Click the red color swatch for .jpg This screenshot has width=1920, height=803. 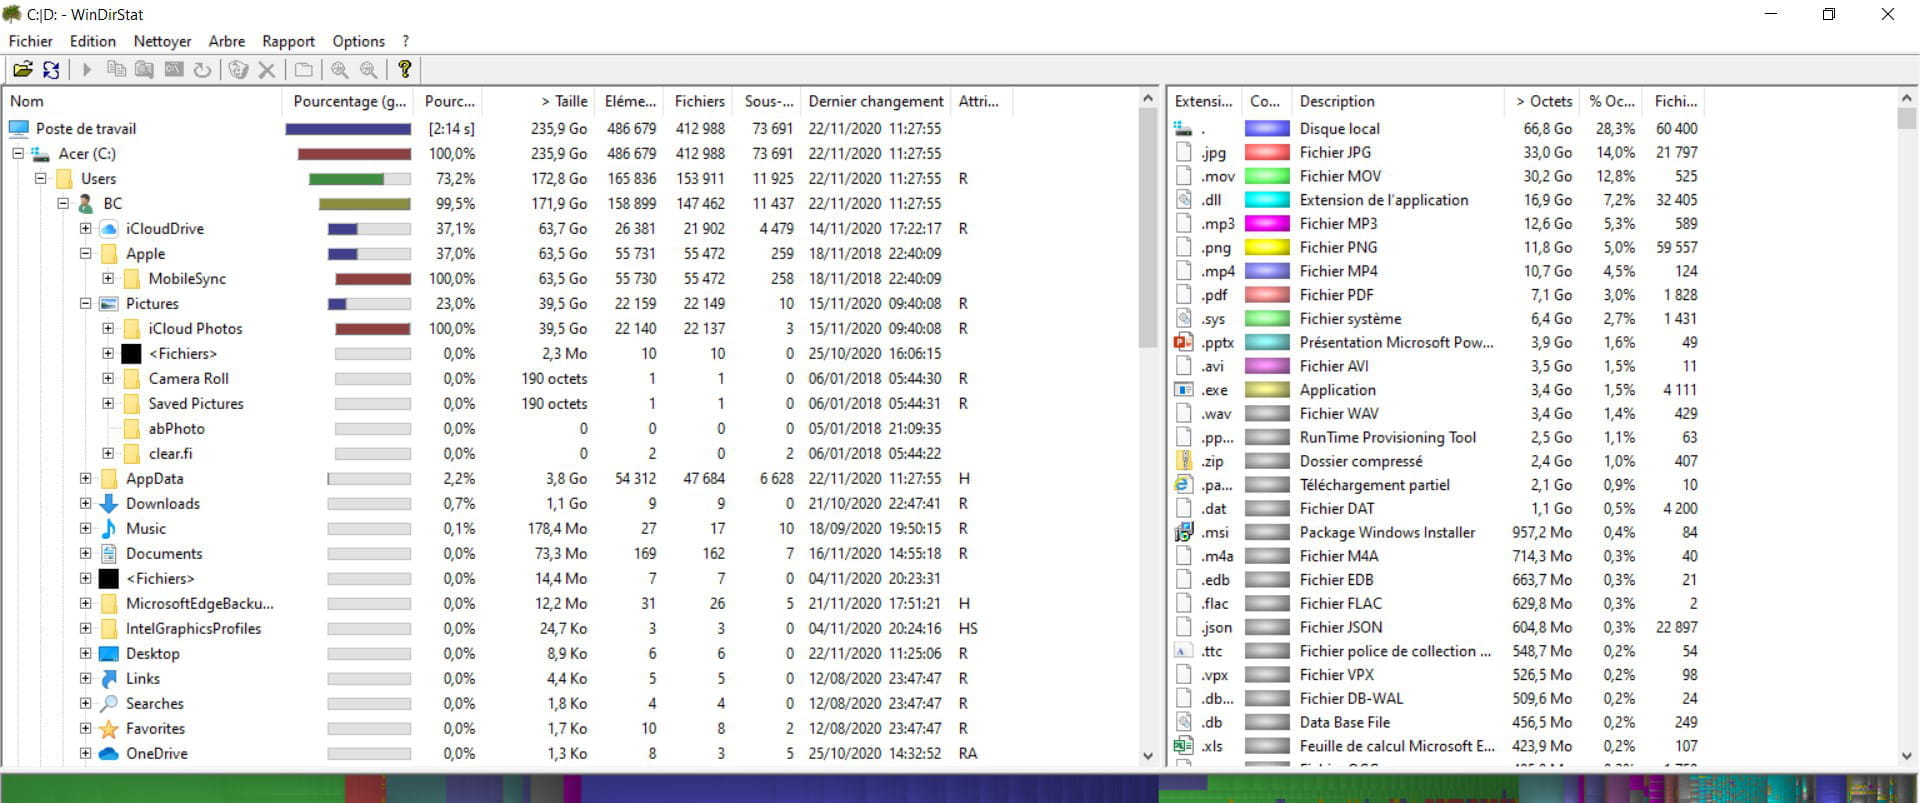[x=1266, y=152]
